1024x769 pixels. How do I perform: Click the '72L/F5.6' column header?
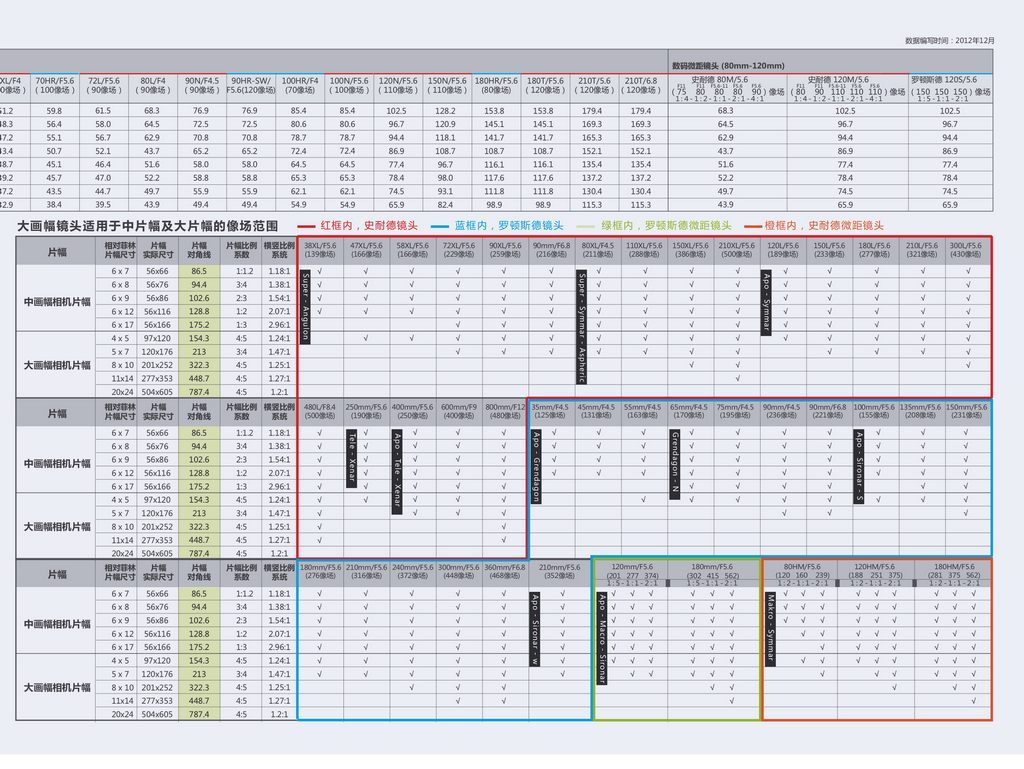tap(104, 86)
